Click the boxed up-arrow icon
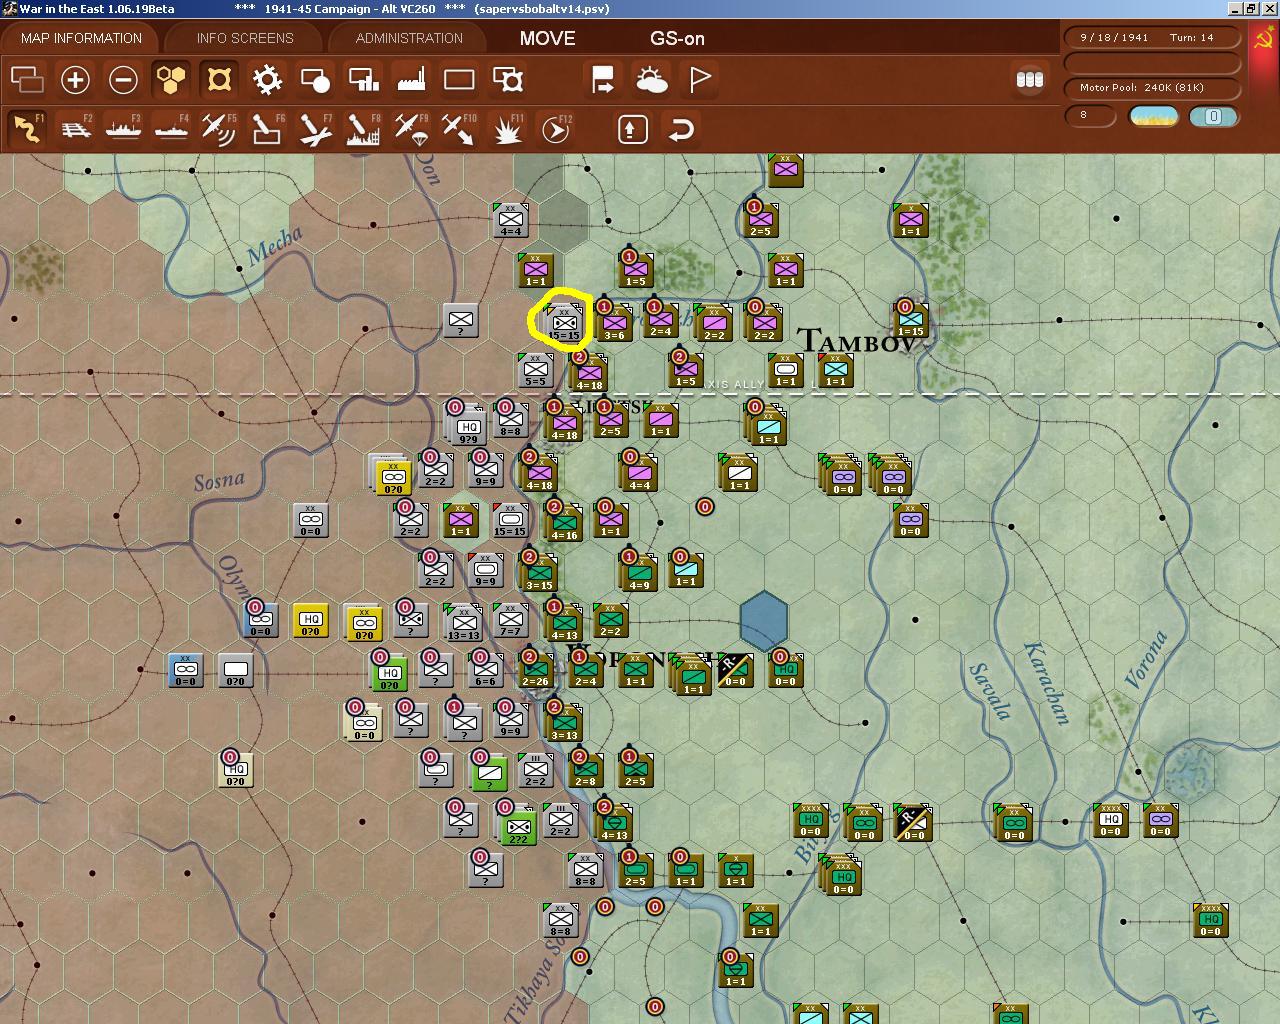 click(632, 129)
